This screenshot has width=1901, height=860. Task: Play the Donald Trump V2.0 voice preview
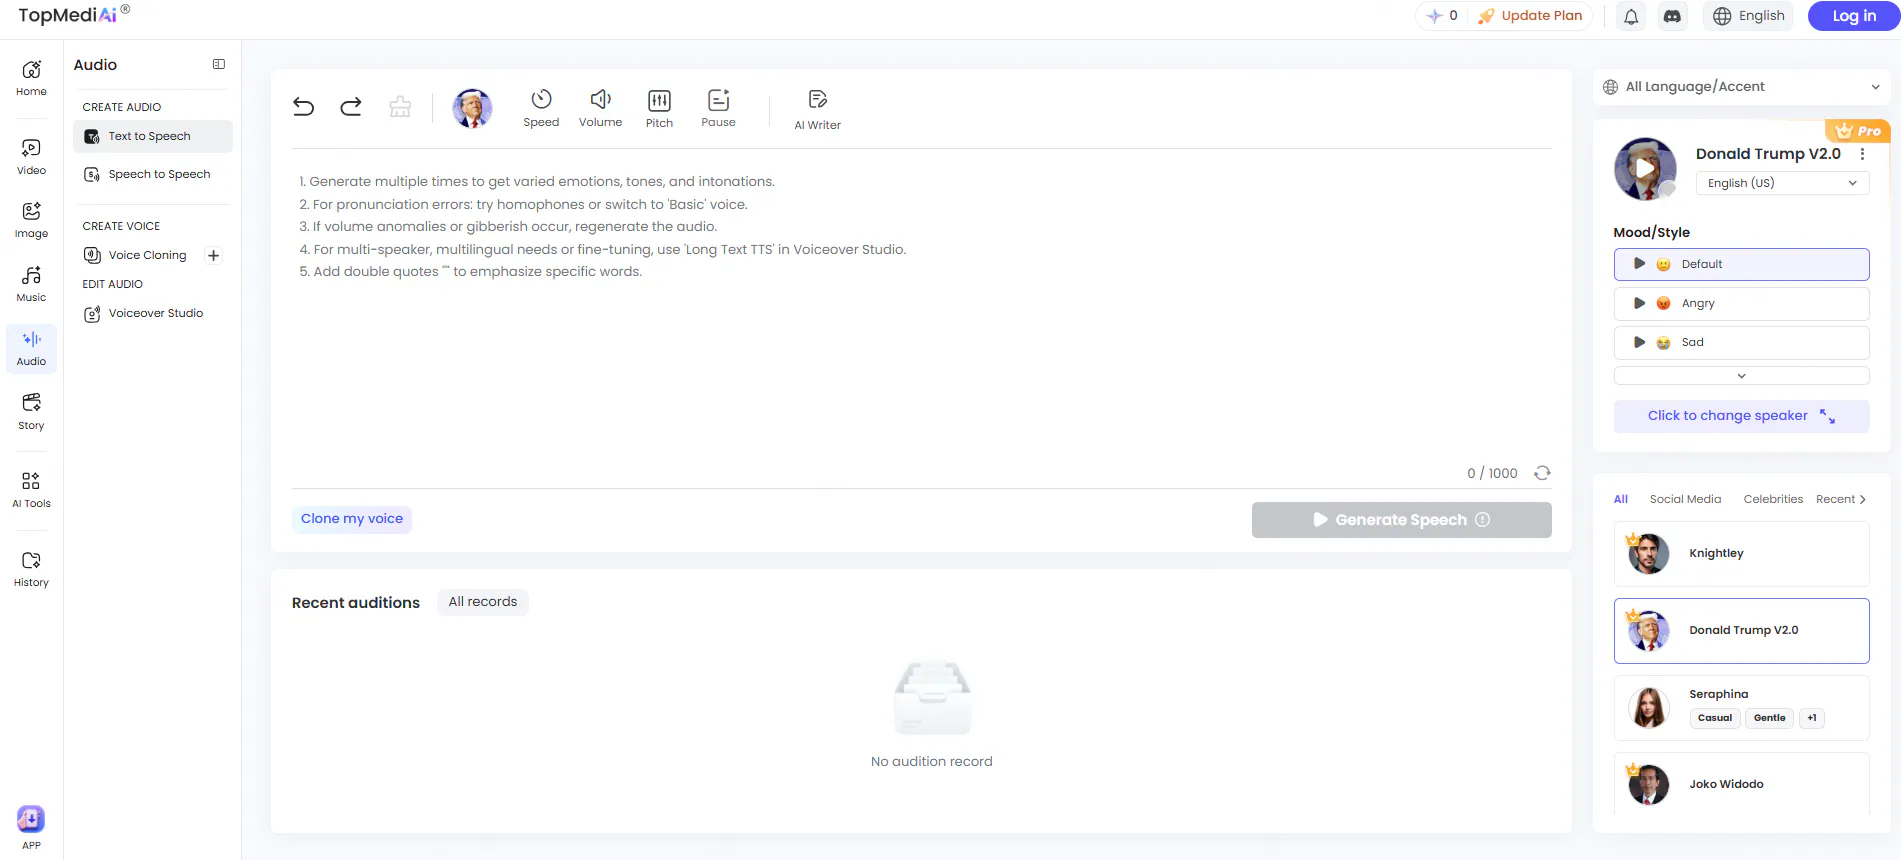coord(1645,169)
